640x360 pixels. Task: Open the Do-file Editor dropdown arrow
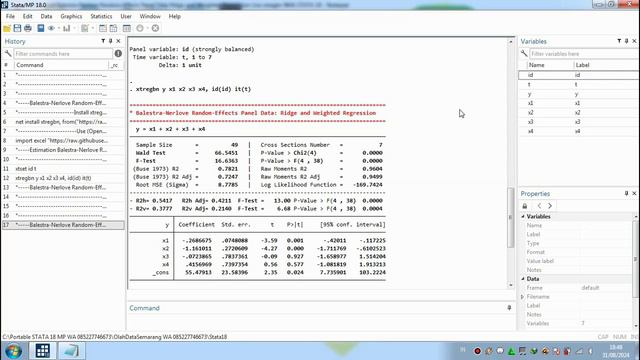(x=93, y=28)
